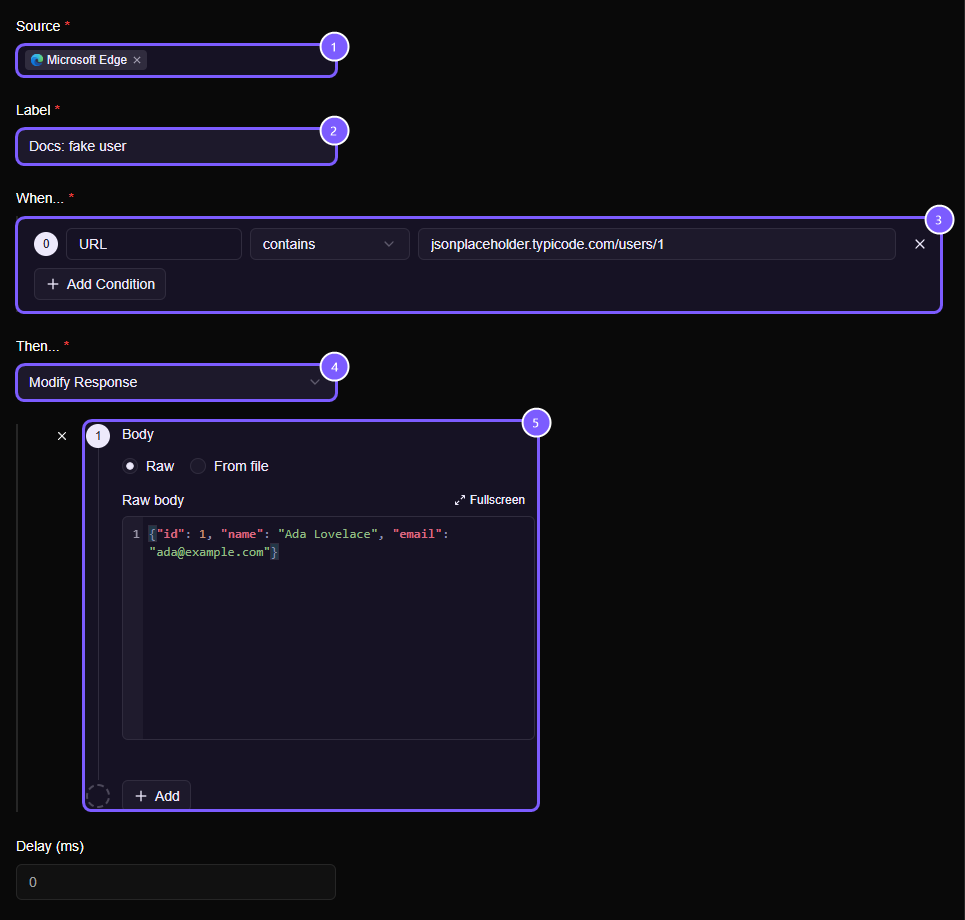Select the Raw body option
Image resolution: width=965 pixels, height=920 pixels.
[x=130, y=466]
